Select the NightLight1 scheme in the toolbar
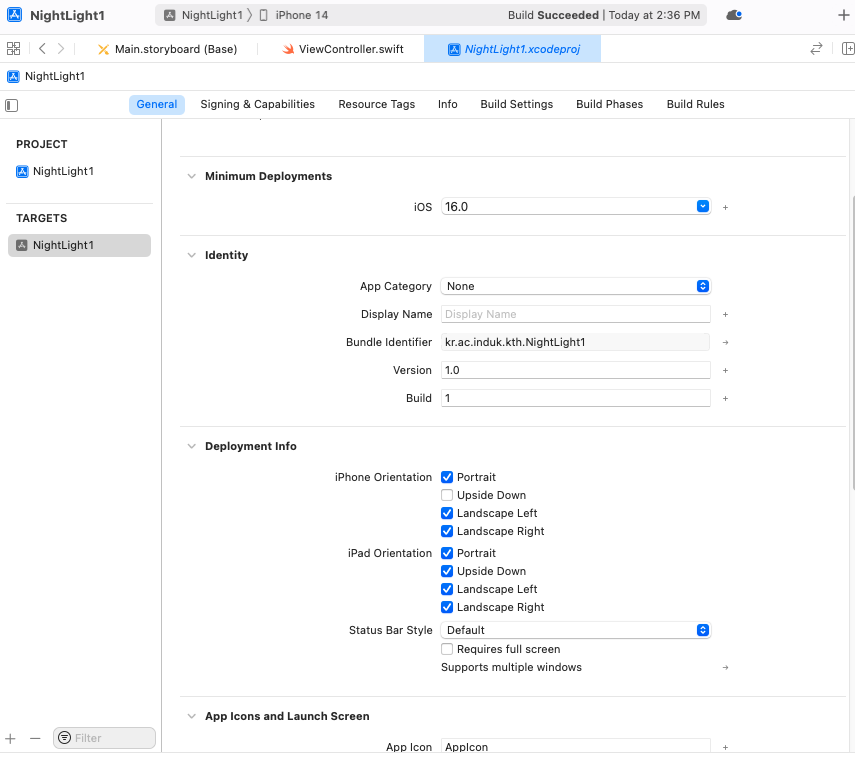 204,15
